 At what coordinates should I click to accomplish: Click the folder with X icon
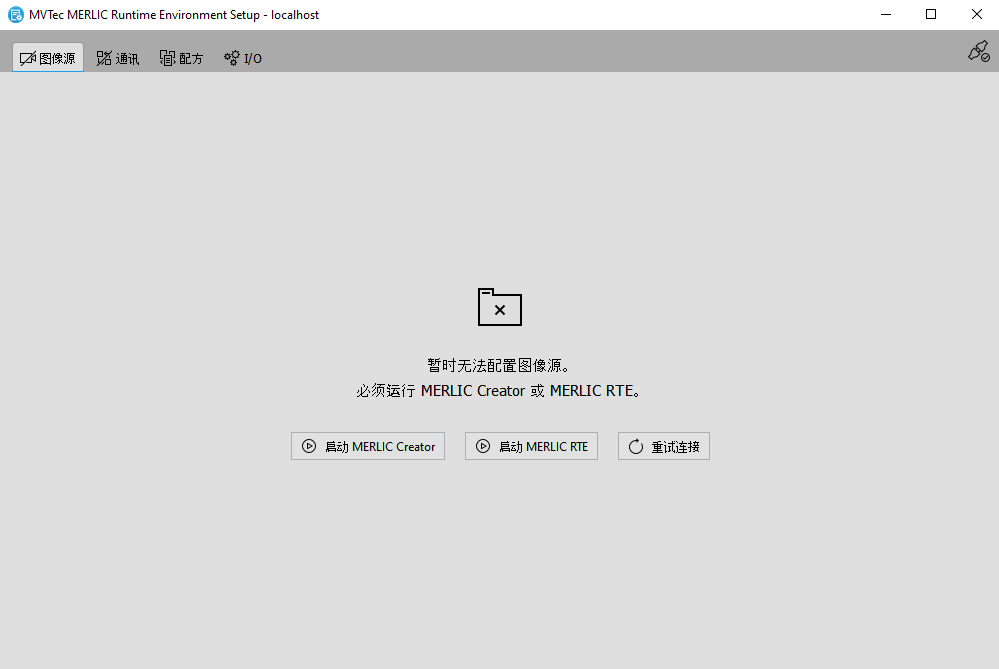point(500,307)
